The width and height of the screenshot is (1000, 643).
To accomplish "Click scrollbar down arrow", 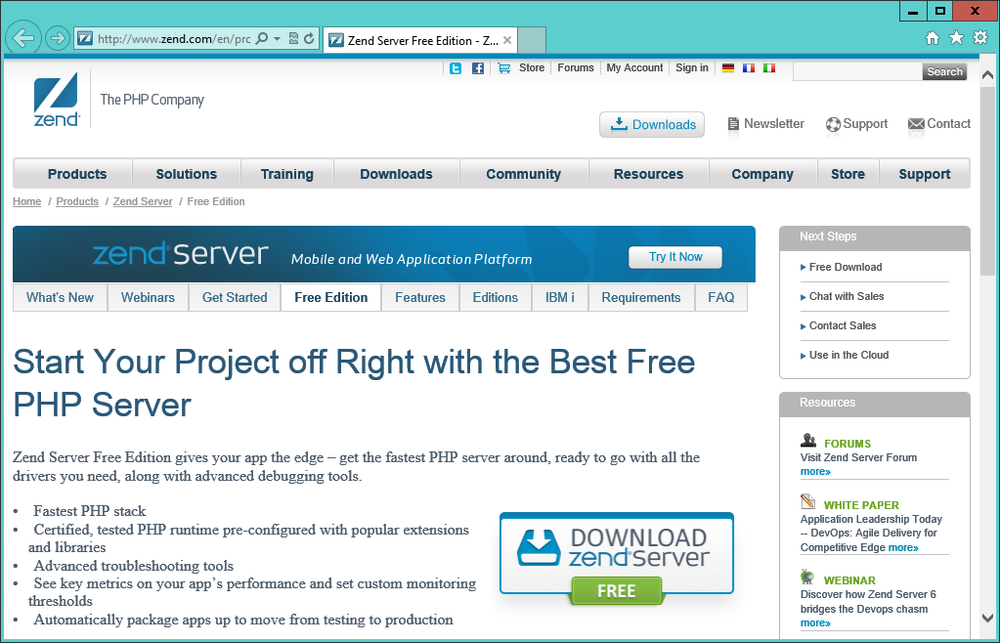I will click(x=987, y=618).
